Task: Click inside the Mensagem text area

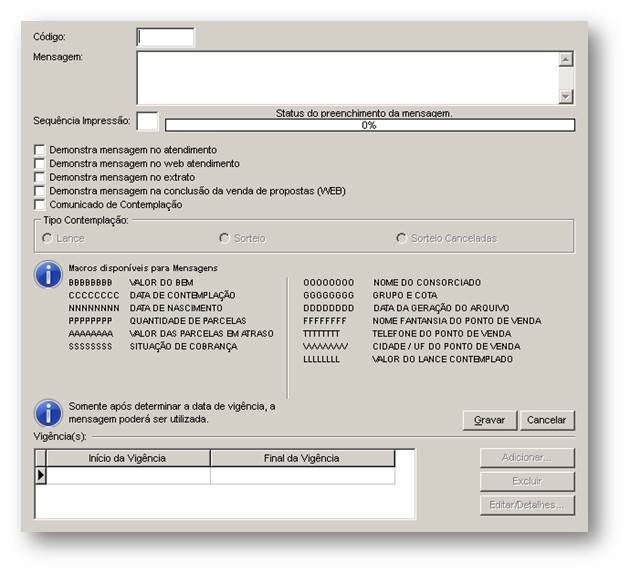Action: [x=348, y=78]
